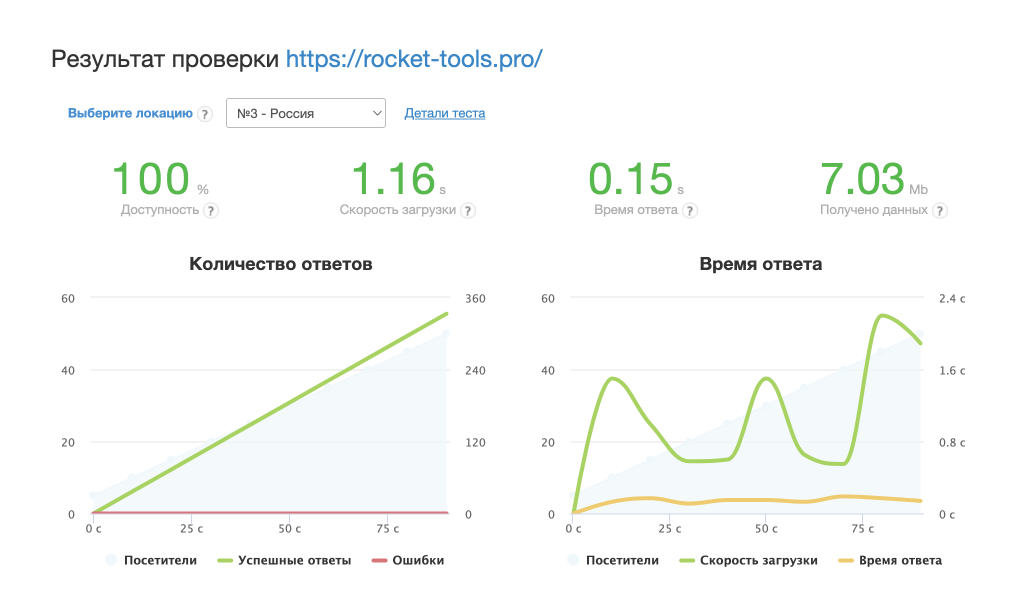Open the rocket-tools.pro URL link
Screen dimensions: 1020x608
pos(414,58)
